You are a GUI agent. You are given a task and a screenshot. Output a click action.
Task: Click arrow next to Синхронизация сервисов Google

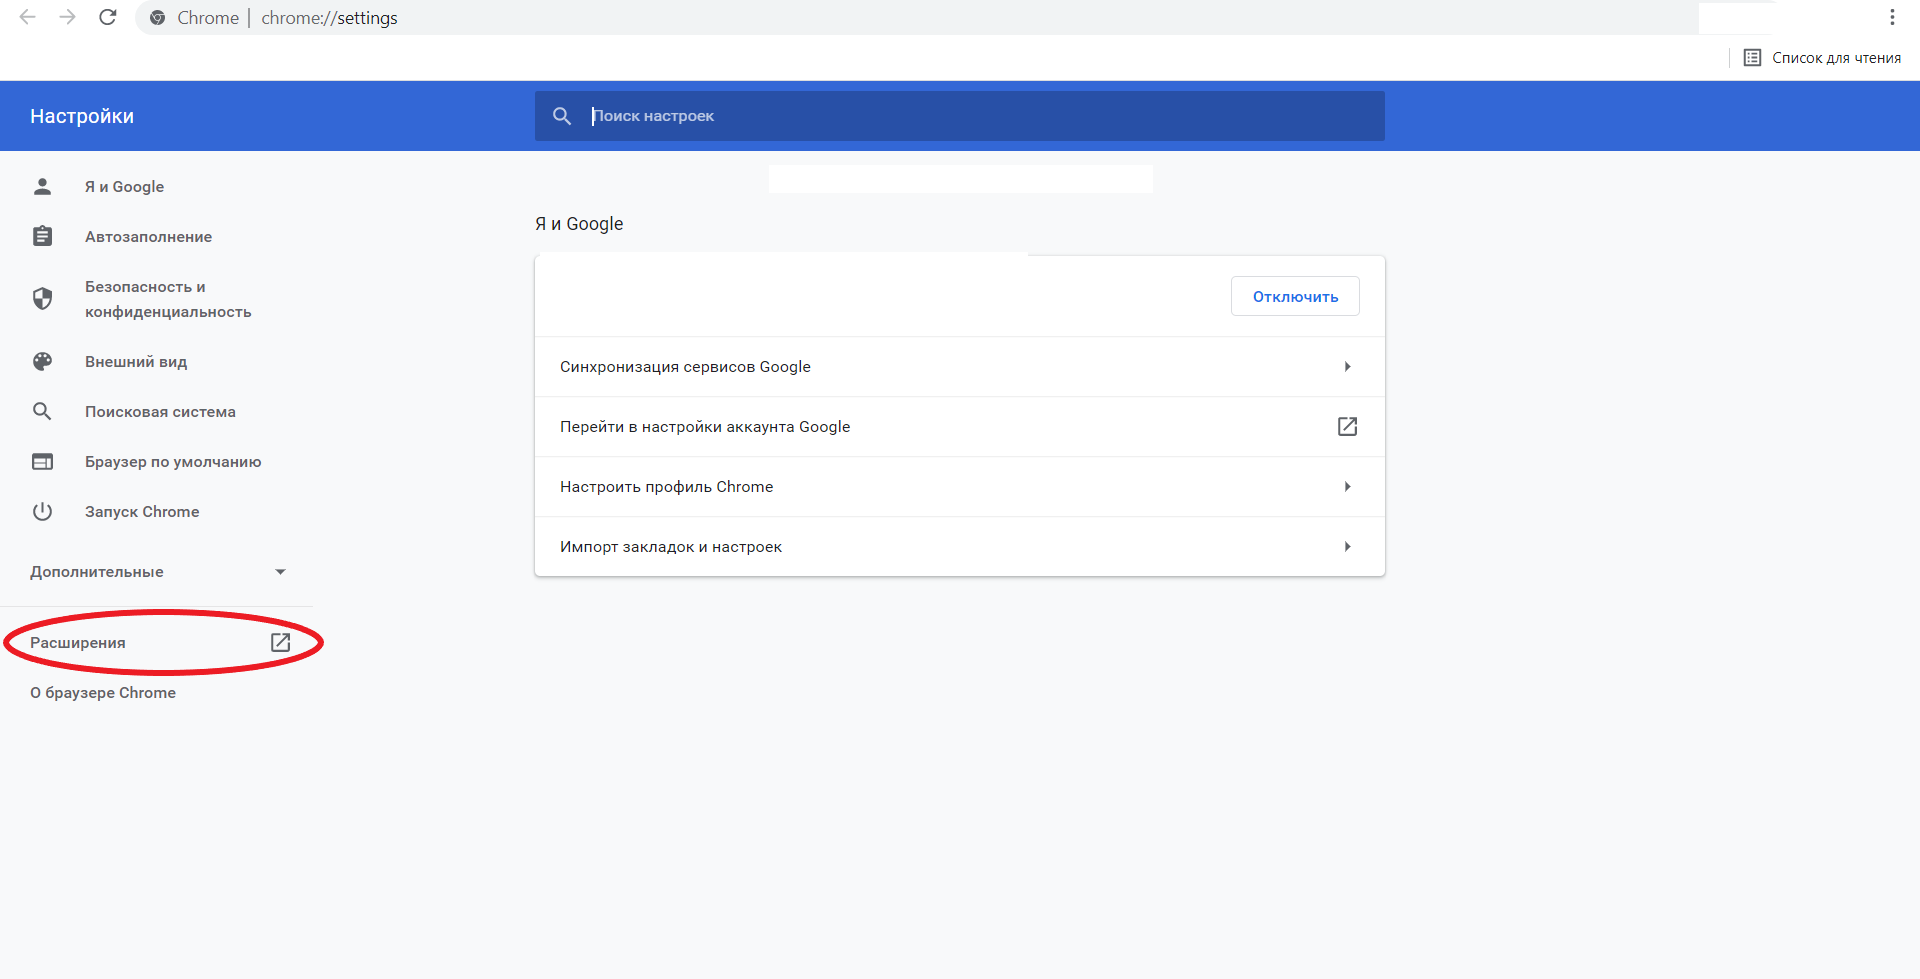tap(1347, 367)
